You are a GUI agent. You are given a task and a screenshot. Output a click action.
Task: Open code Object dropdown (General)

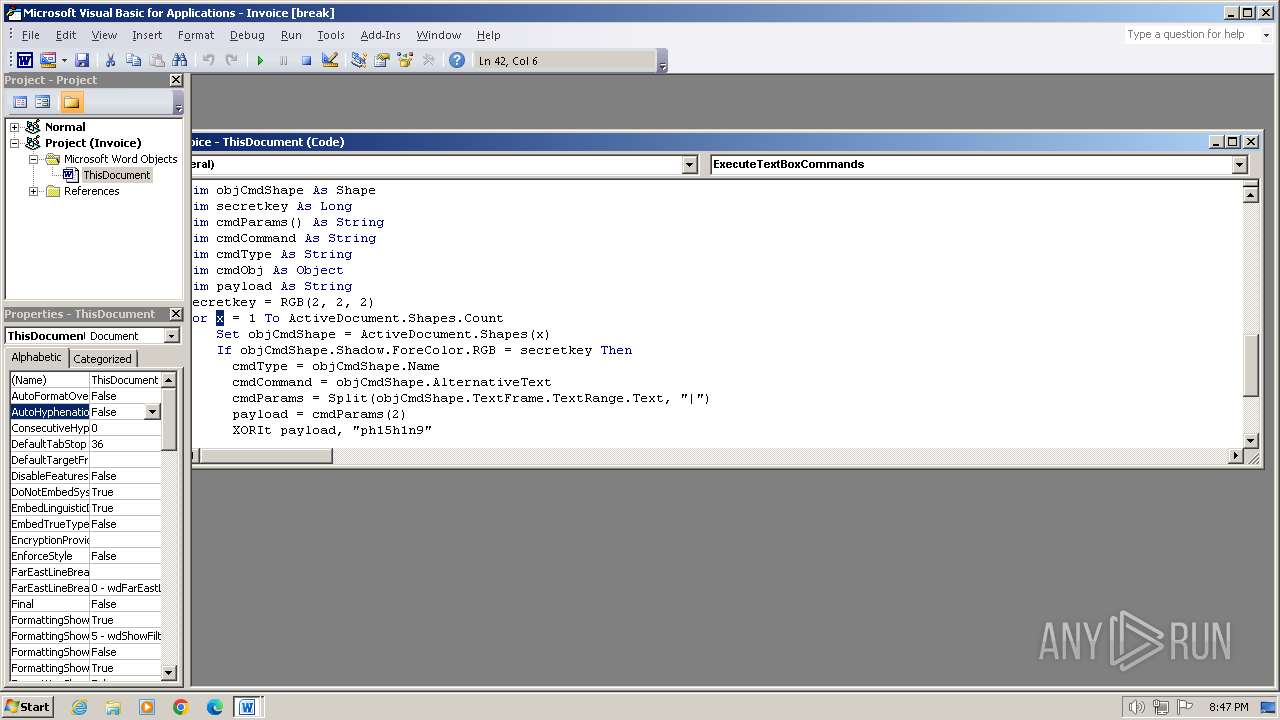pyautogui.click(x=689, y=165)
